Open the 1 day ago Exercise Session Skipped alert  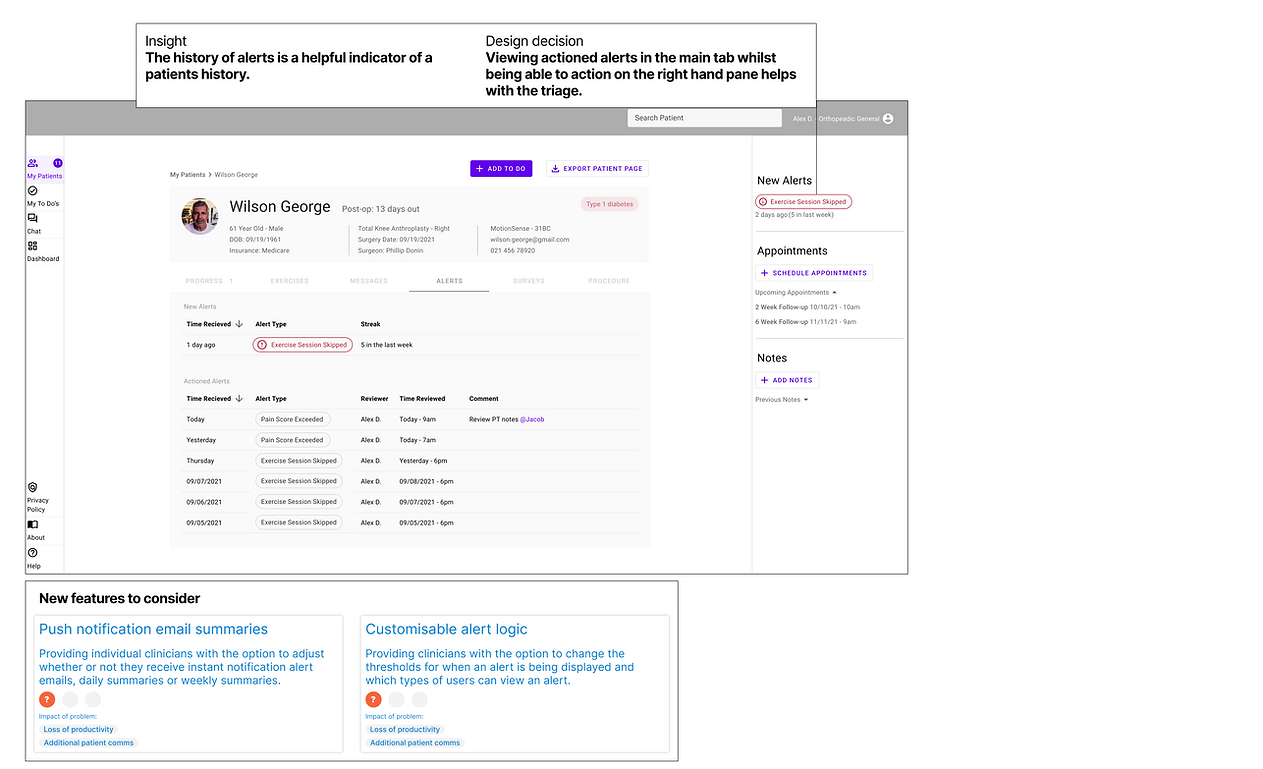click(302, 345)
